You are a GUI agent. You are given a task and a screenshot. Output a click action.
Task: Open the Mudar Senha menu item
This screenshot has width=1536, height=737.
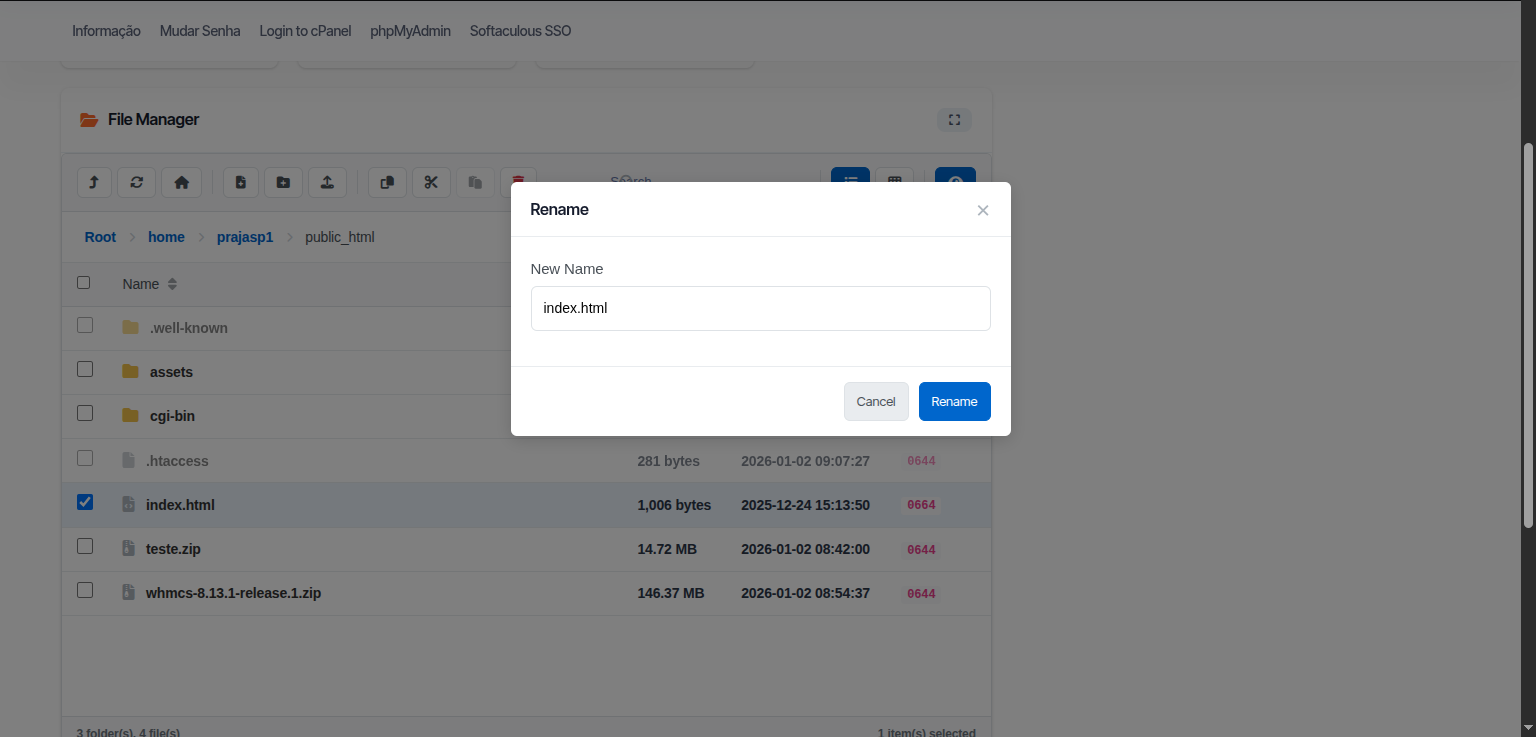pyautogui.click(x=200, y=31)
